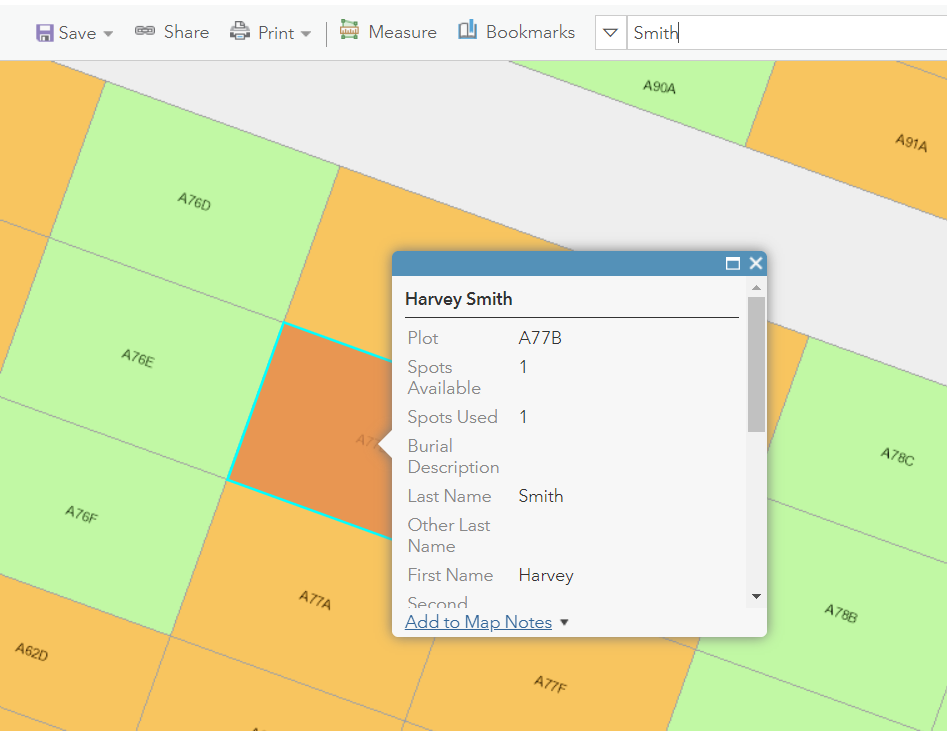Open the Add to Map Notes dropdown arrow
The width and height of the screenshot is (947, 731).
[x=564, y=622]
